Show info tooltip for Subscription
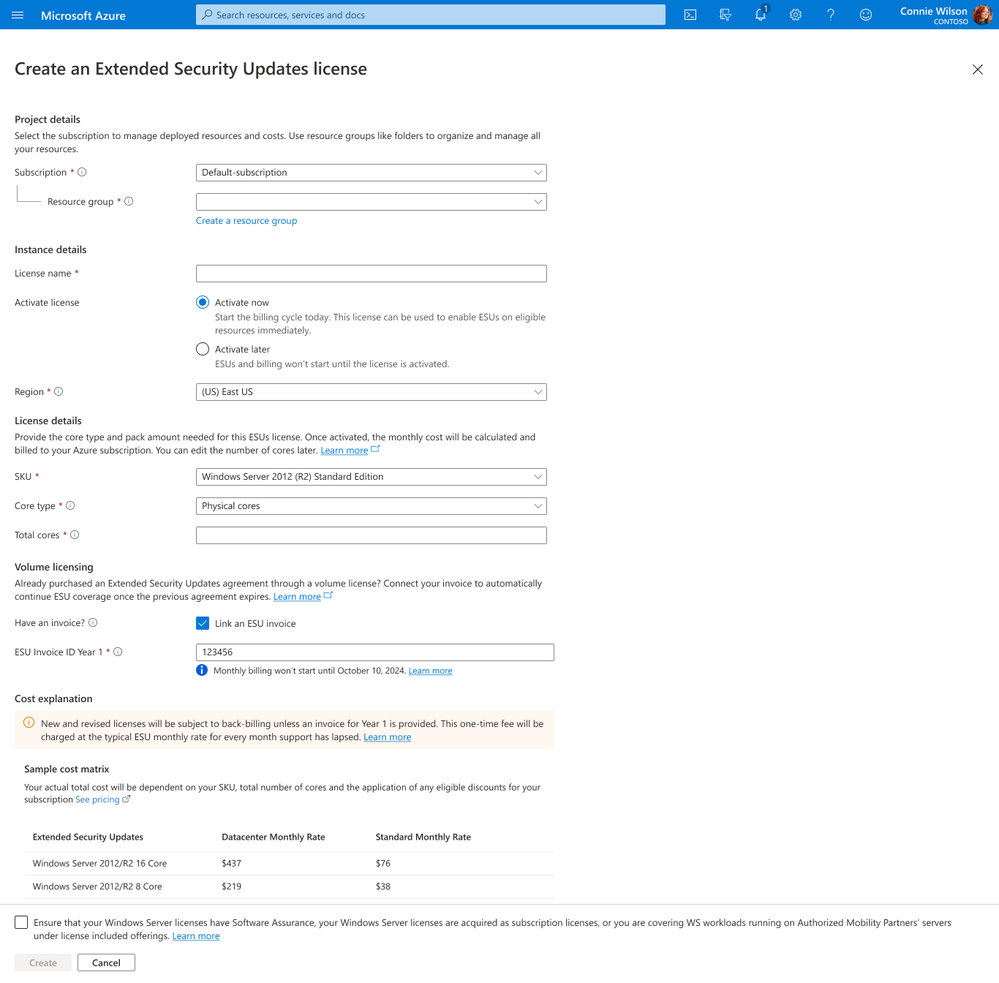The image size is (999, 983). click(82, 172)
